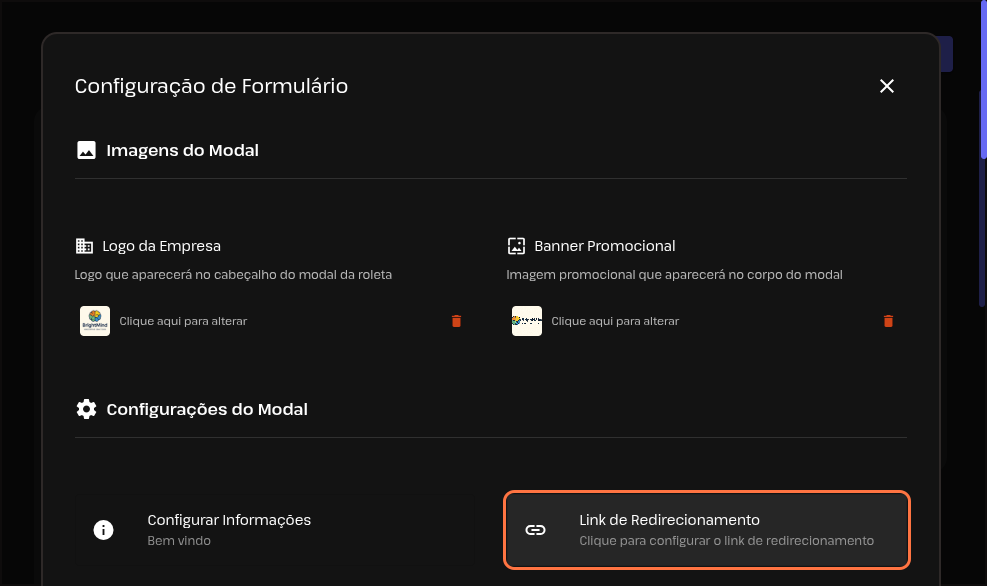Click the Banner Promocional label
The width and height of the screenshot is (987, 586).
point(605,246)
